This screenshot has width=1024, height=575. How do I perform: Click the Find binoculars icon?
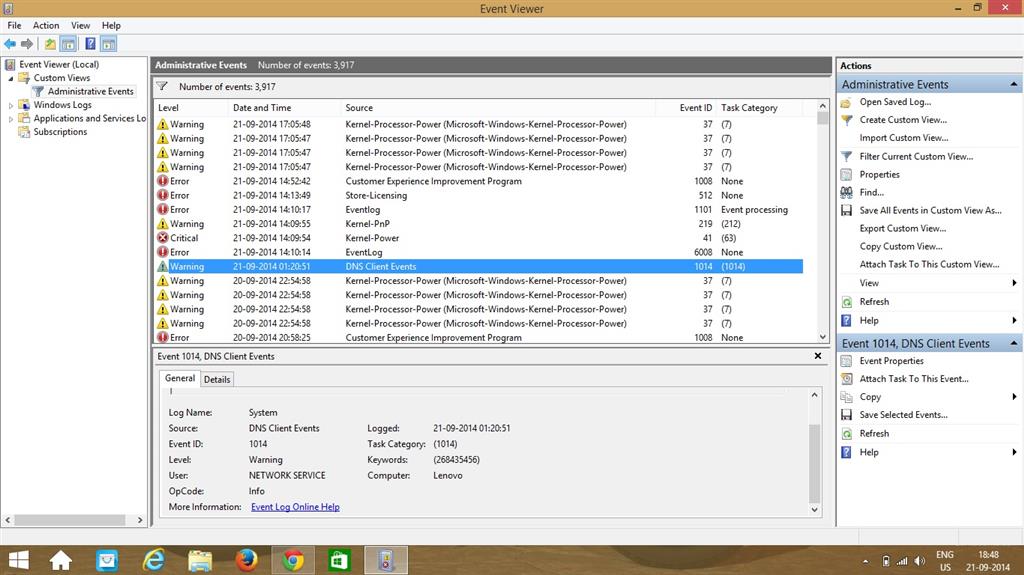[x=846, y=192]
